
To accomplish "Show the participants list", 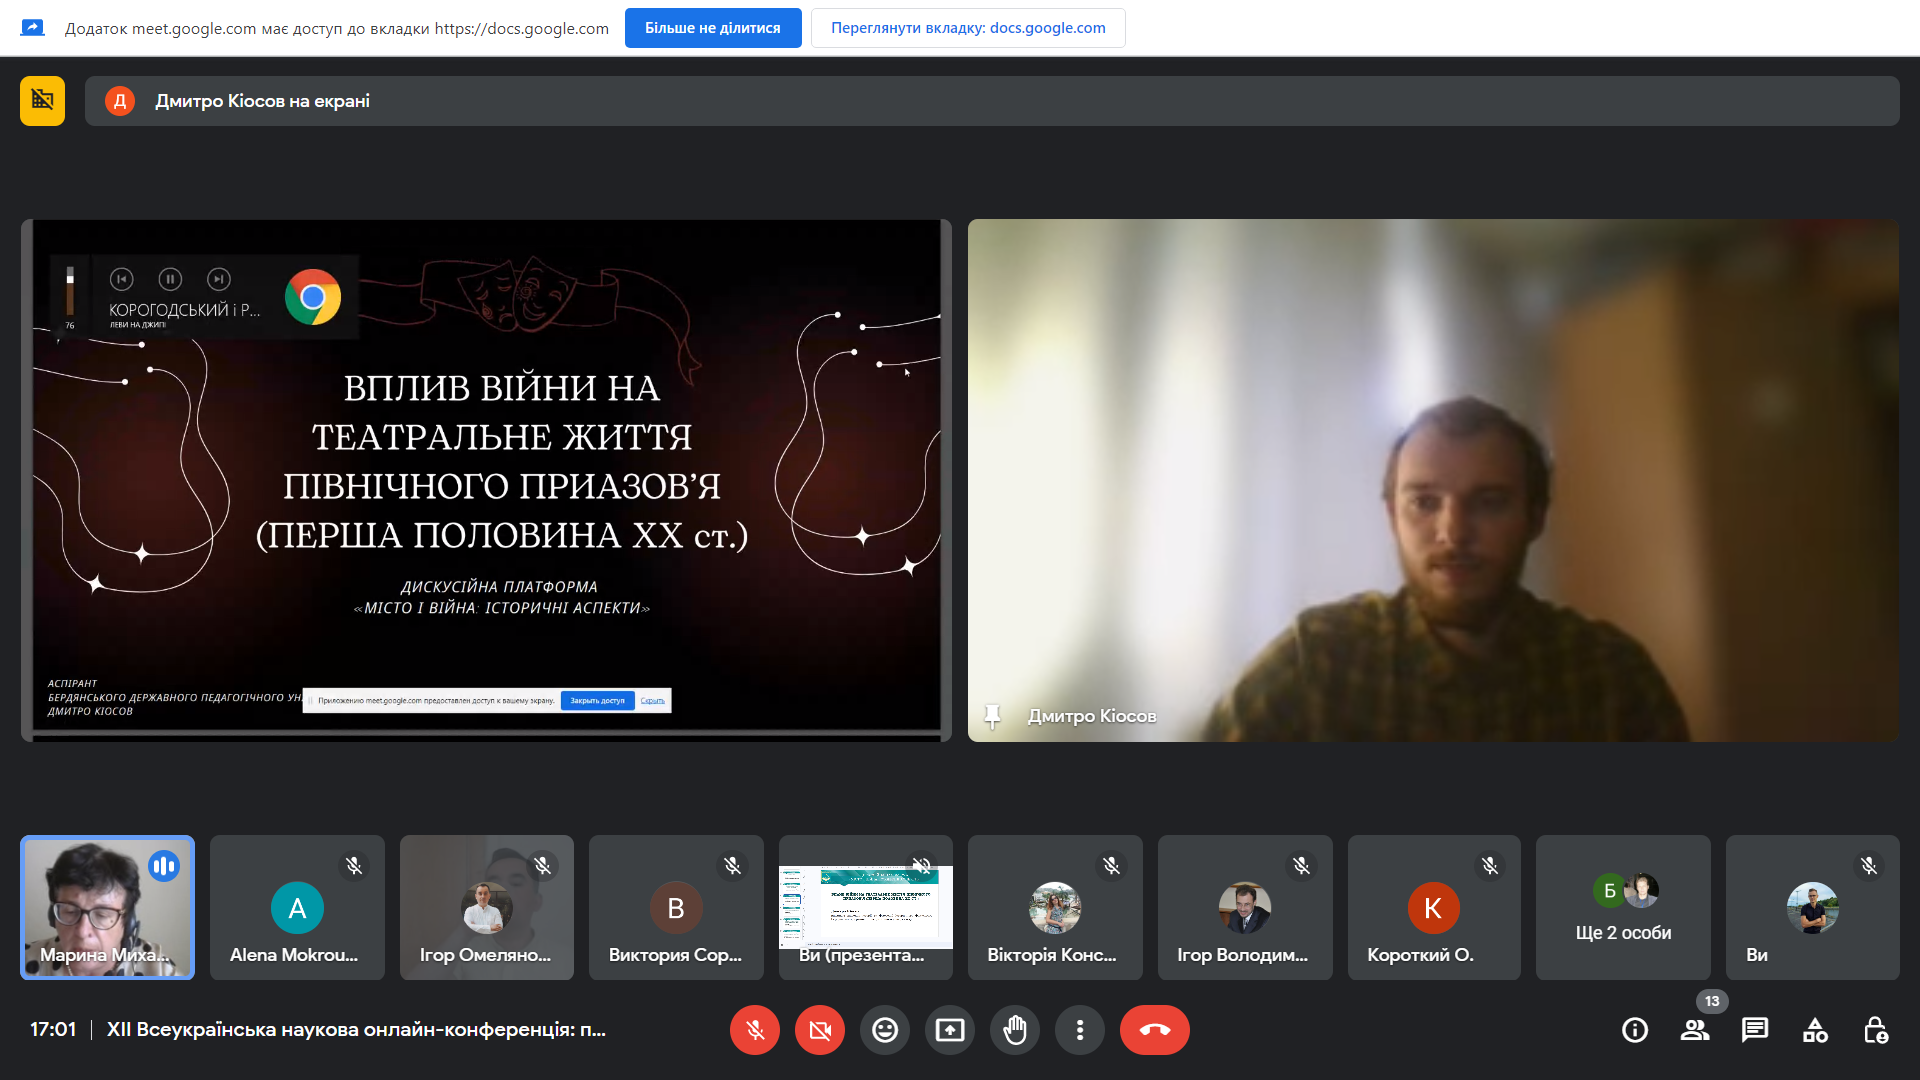I will (x=1695, y=1030).
